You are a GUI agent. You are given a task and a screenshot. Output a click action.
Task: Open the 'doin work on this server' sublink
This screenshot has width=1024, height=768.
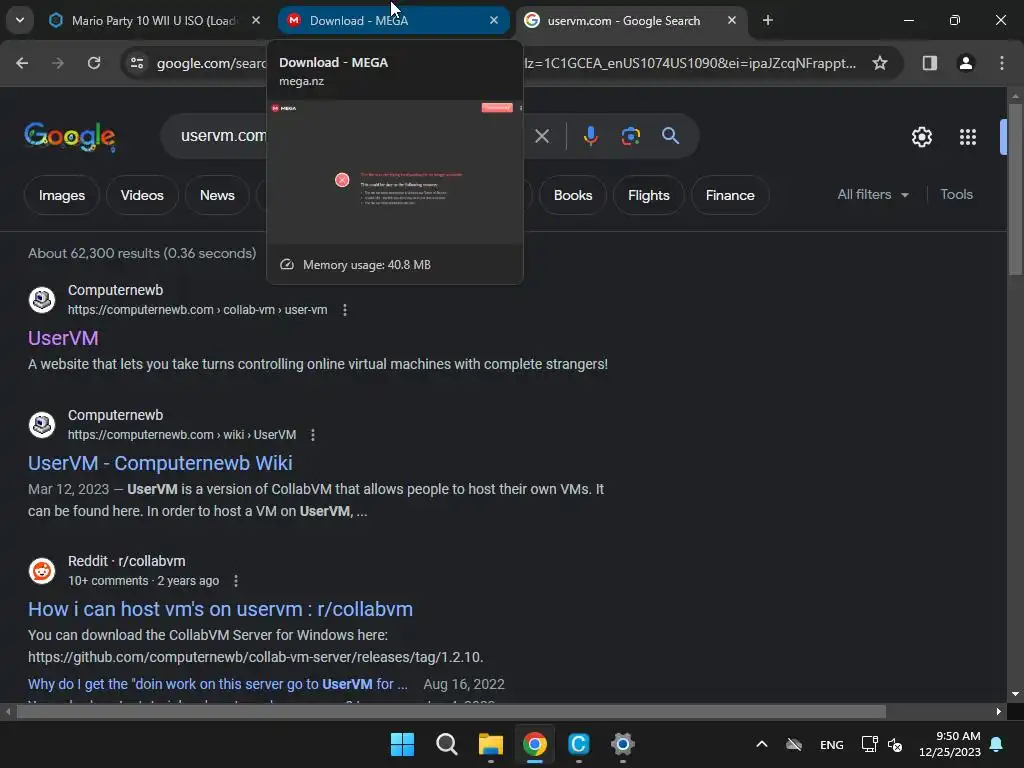[x=217, y=684]
